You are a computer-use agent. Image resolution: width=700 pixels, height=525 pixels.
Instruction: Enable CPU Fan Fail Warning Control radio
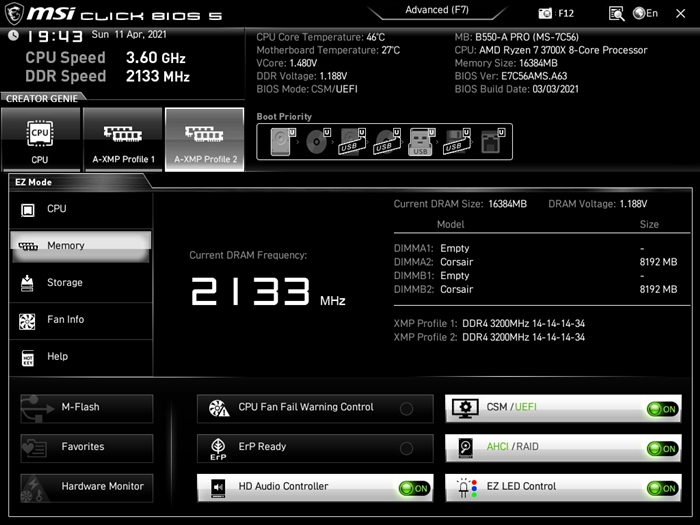[x=406, y=408]
